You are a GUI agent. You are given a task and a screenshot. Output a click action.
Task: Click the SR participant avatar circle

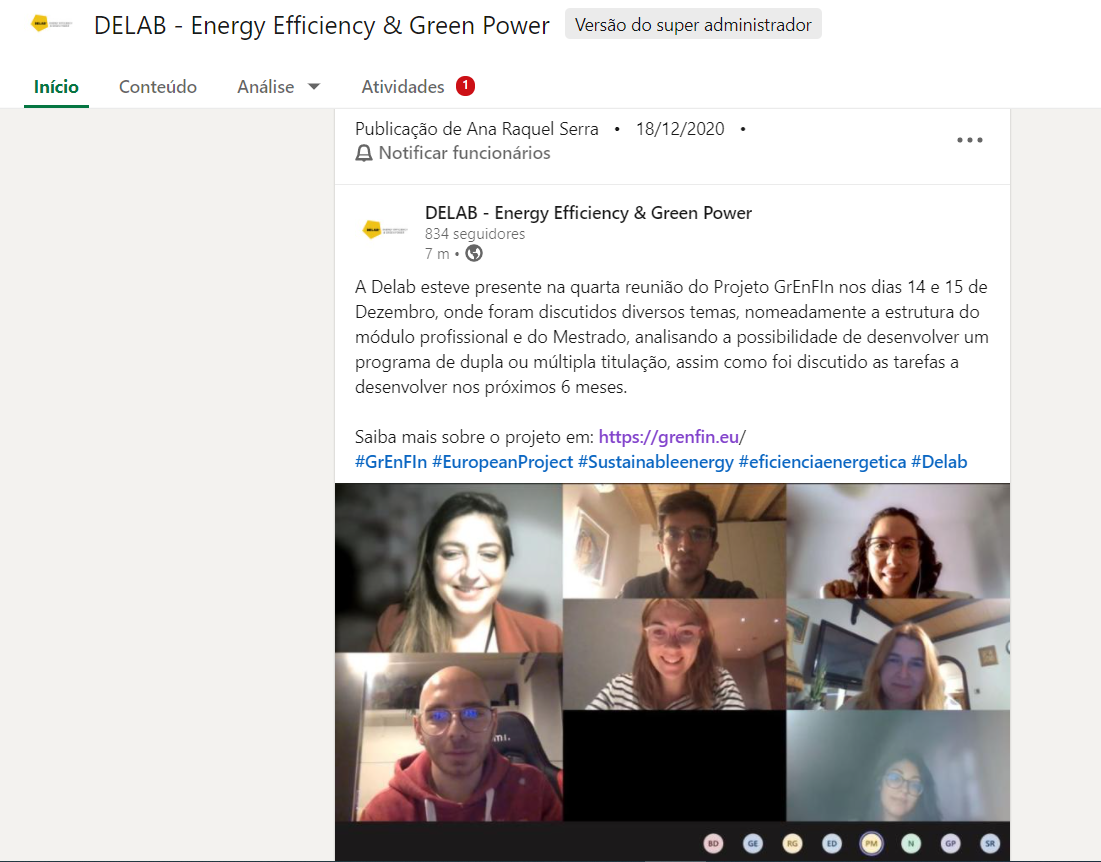(x=989, y=843)
